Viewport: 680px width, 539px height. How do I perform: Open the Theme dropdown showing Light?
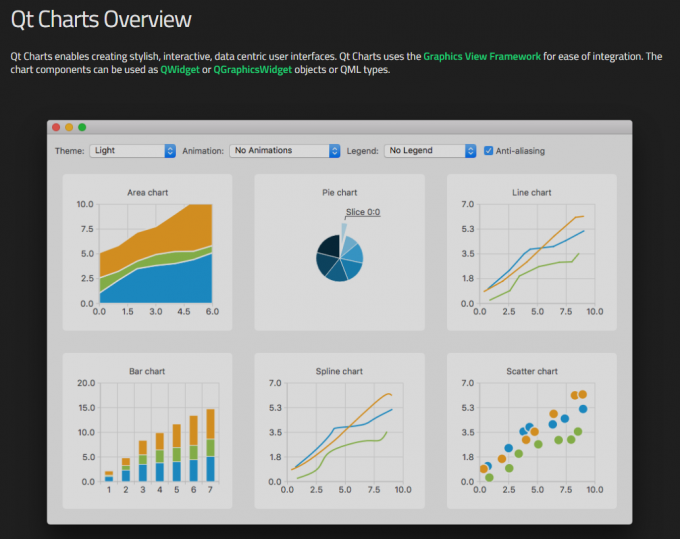click(132, 151)
